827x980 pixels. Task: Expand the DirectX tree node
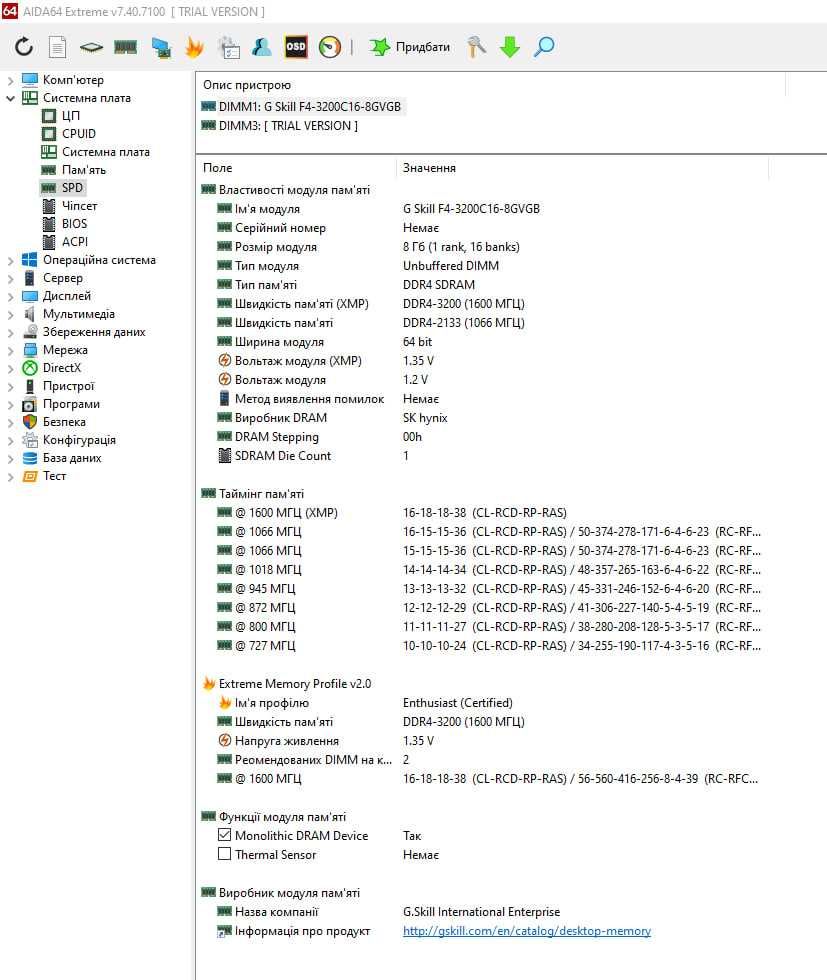pos(10,368)
